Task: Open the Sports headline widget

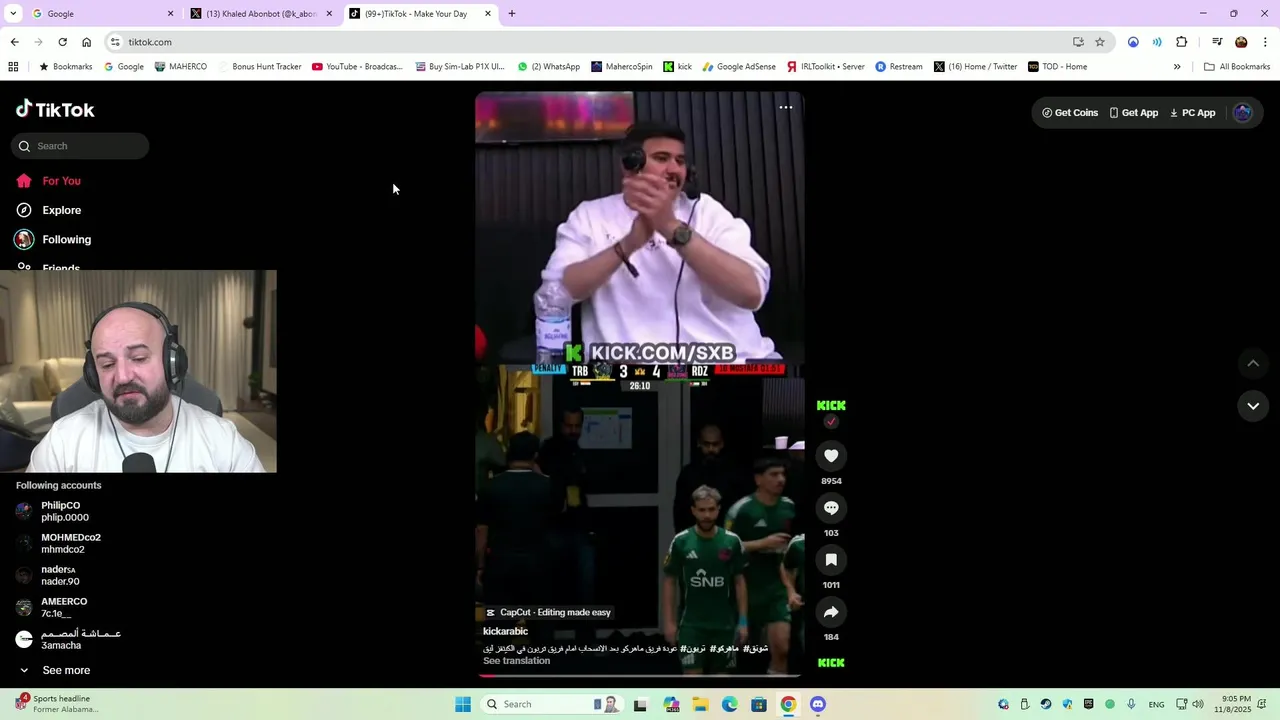Action: (58, 704)
